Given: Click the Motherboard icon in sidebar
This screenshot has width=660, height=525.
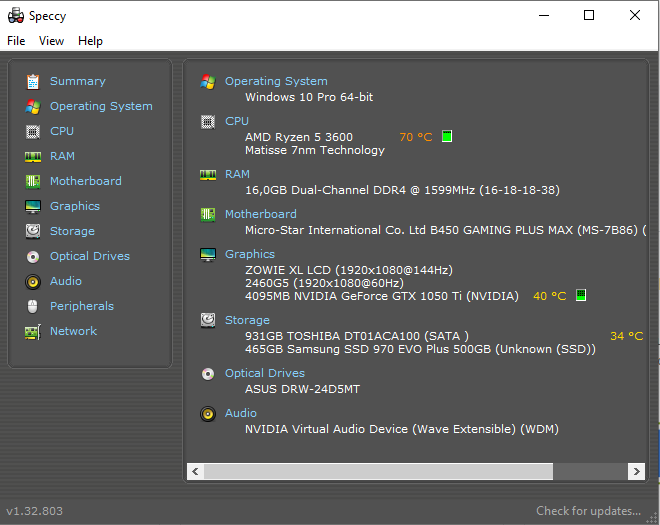Looking at the screenshot, I should [x=33, y=182].
